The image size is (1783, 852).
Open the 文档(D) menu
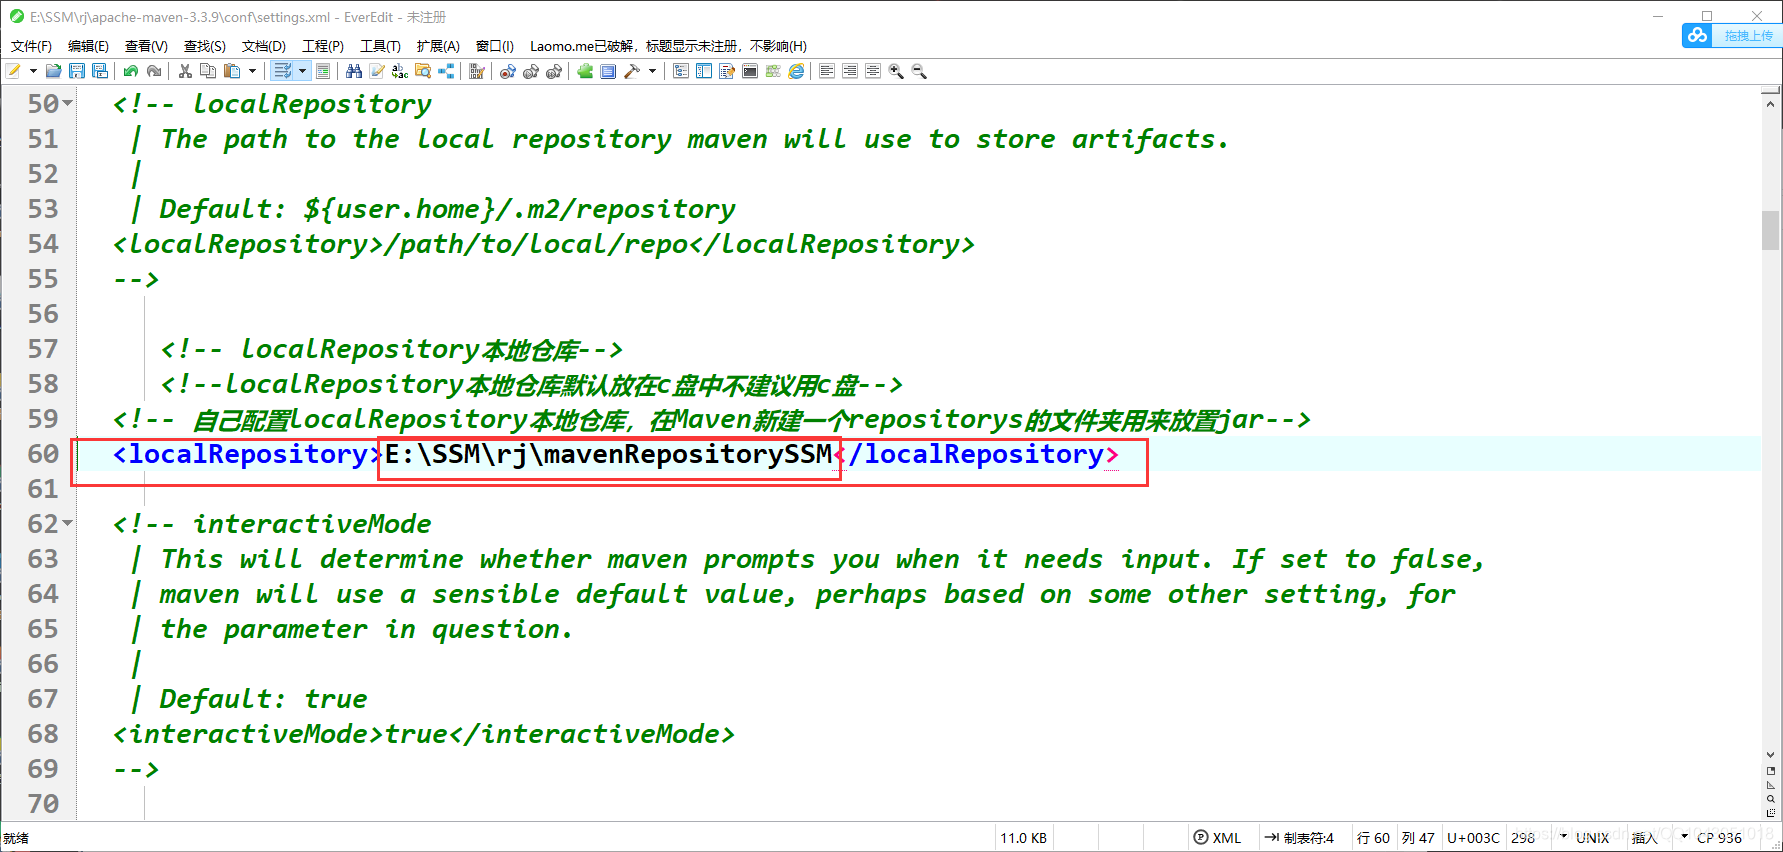[x=264, y=46]
